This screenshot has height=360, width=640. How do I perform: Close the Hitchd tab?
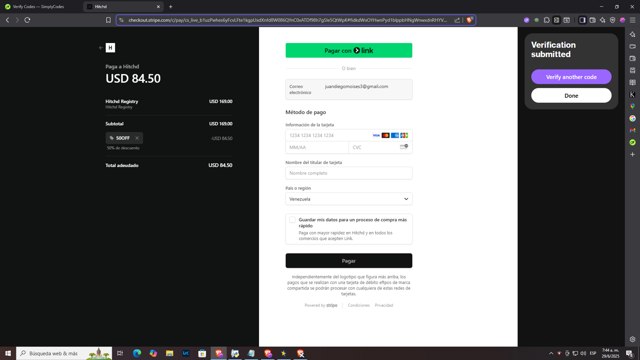point(158,7)
